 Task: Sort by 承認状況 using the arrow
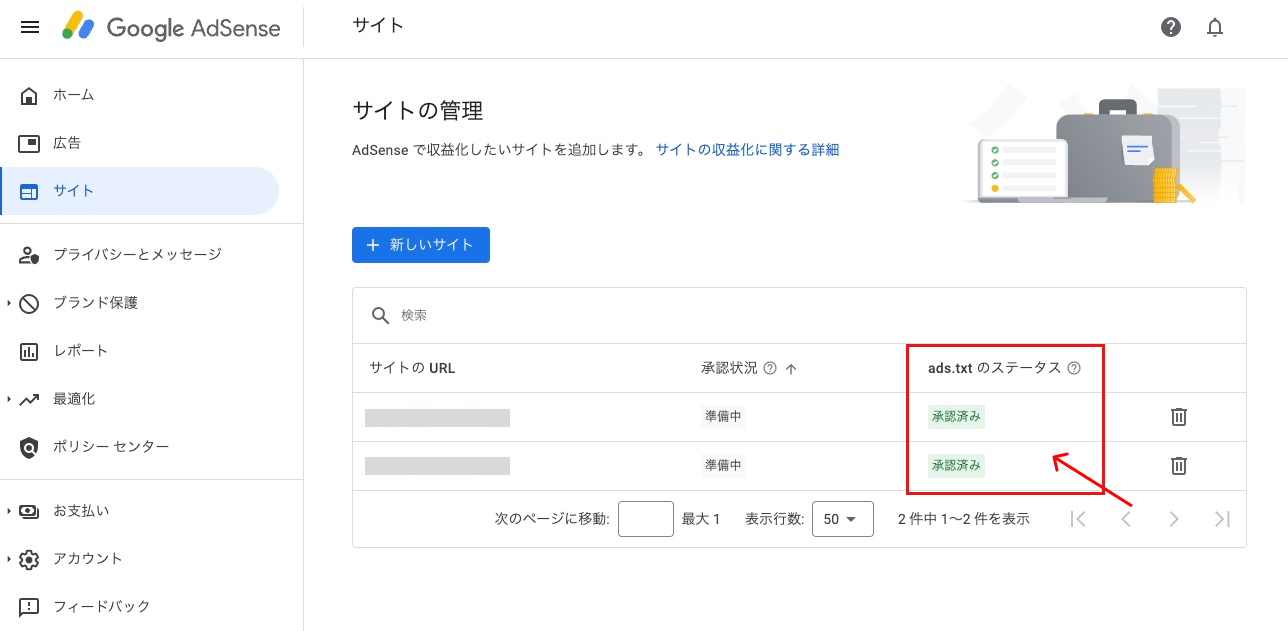[x=791, y=368]
